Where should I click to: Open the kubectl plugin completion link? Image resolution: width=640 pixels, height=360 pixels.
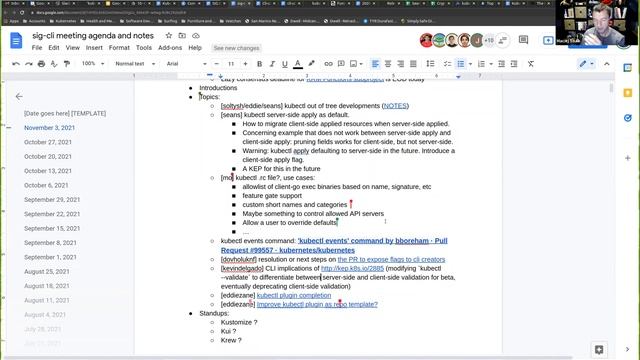tap(294, 295)
